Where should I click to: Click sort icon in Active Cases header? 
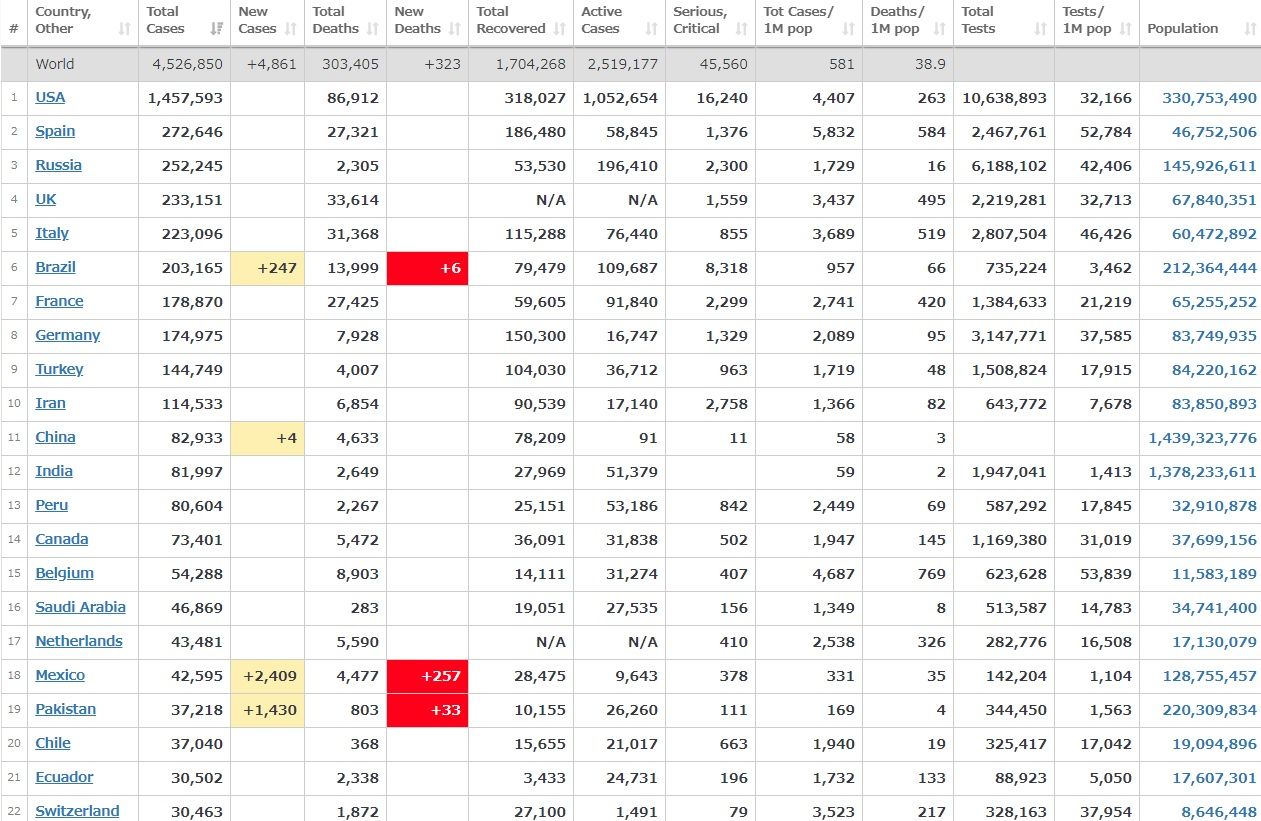pos(651,29)
